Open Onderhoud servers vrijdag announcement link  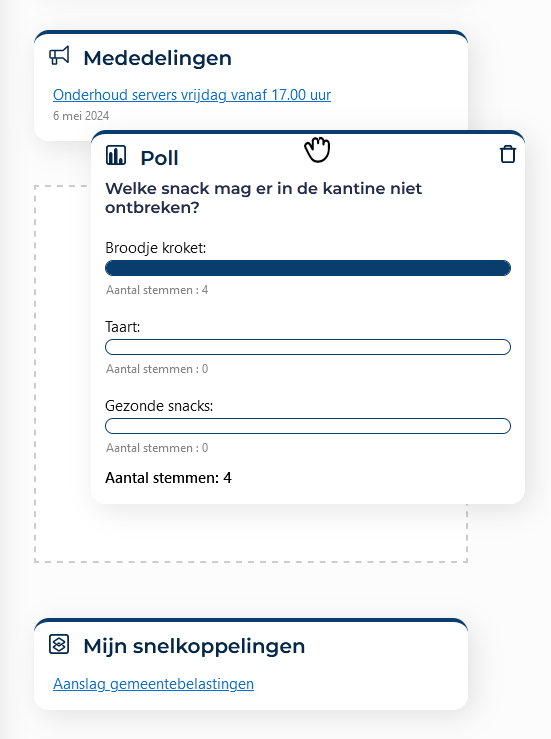point(192,95)
